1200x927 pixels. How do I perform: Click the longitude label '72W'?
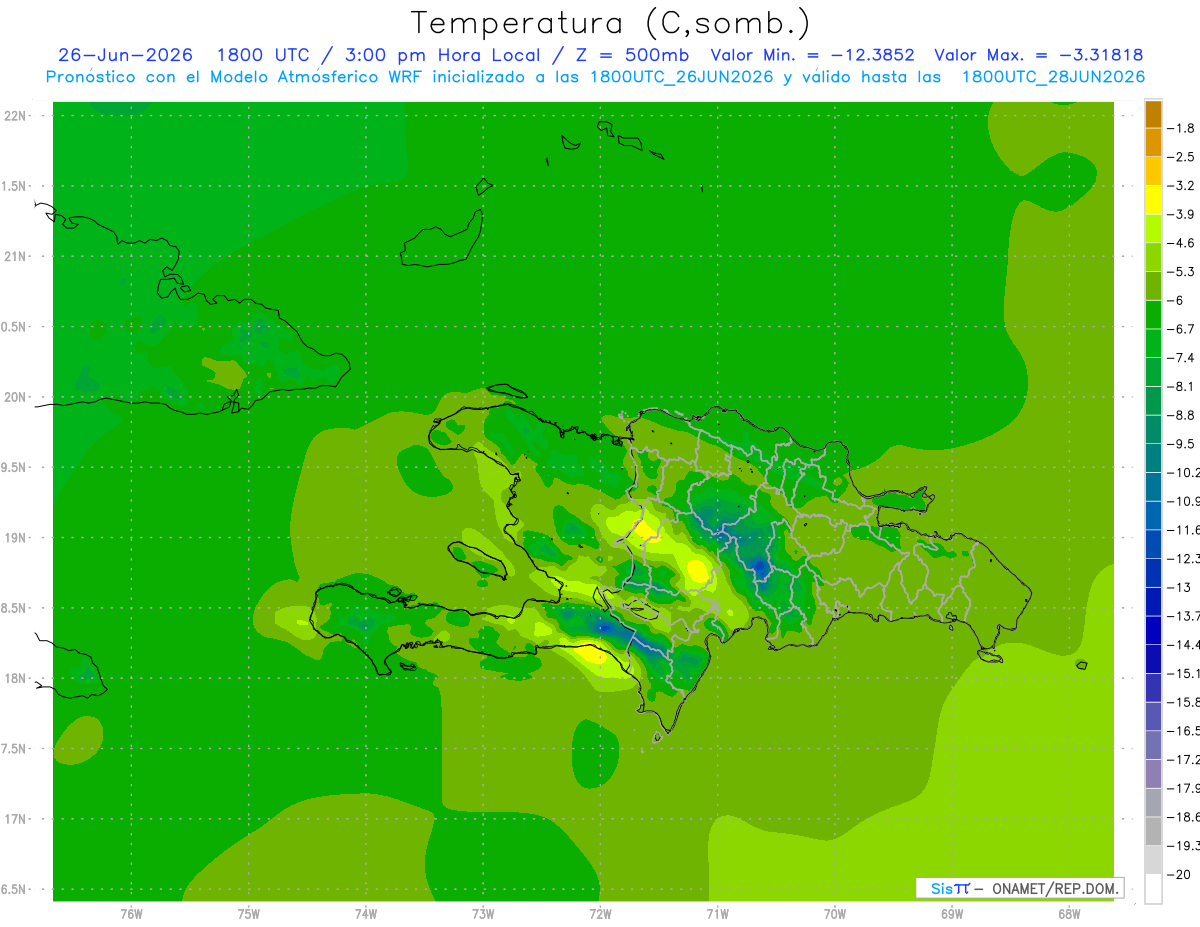600,914
